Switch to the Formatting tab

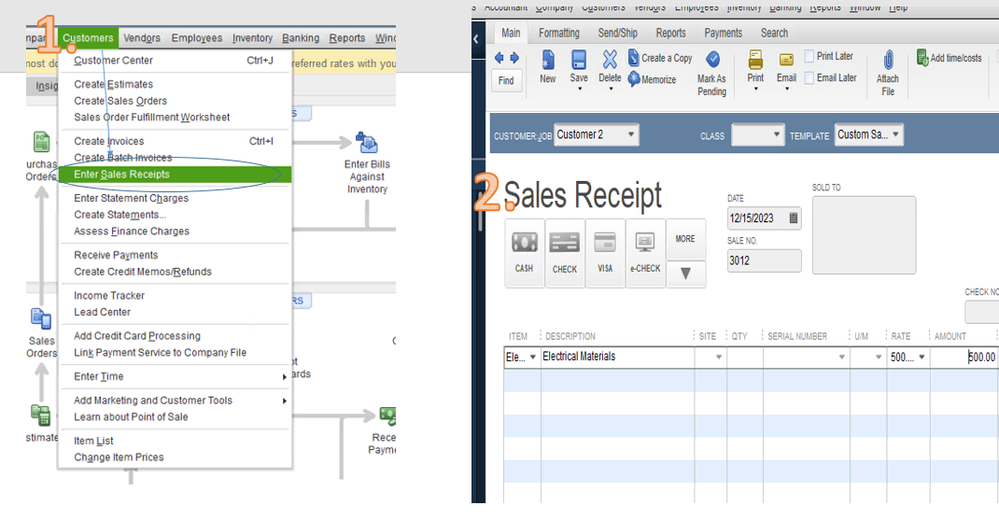tap(559, 33)
